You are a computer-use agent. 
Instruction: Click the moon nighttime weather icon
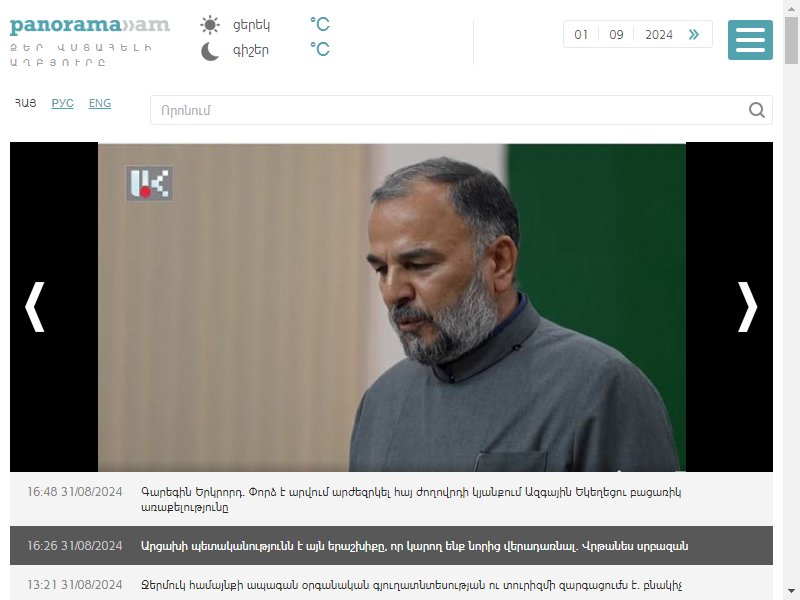click(x=210, y=51)
